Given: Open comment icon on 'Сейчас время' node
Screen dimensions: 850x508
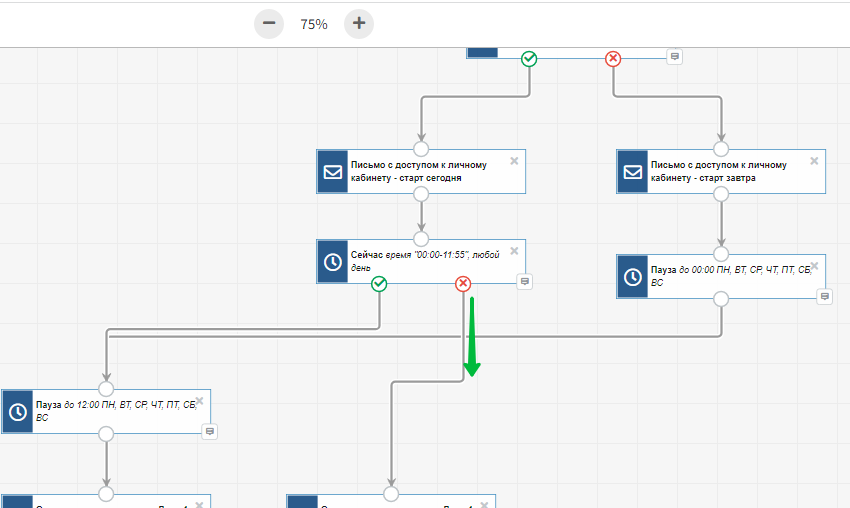Looking at the screenshot, I should point(524,283).
